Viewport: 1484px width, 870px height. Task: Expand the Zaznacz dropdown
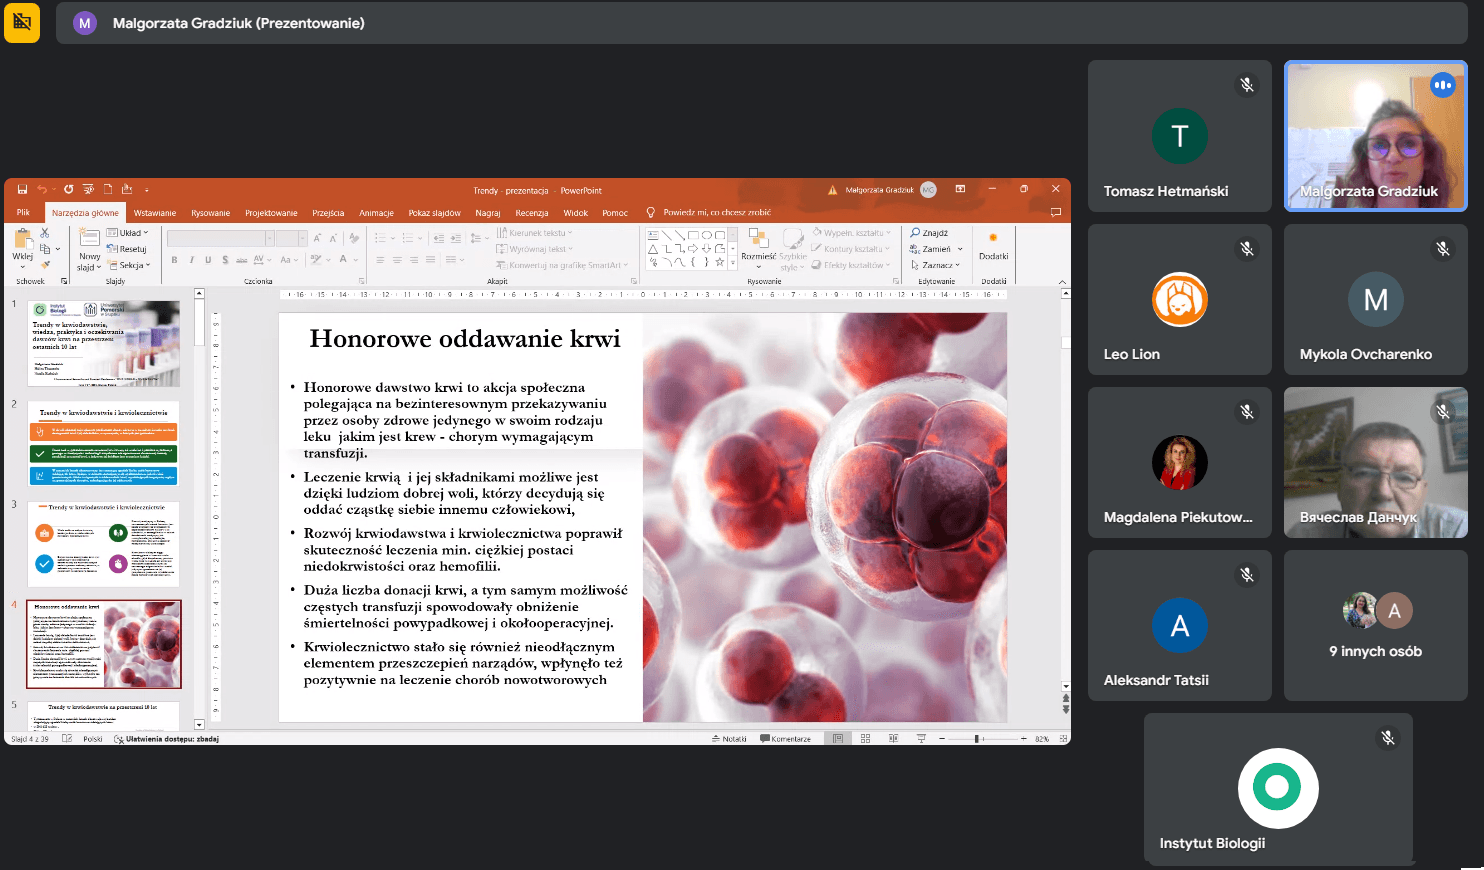(935, 265)
